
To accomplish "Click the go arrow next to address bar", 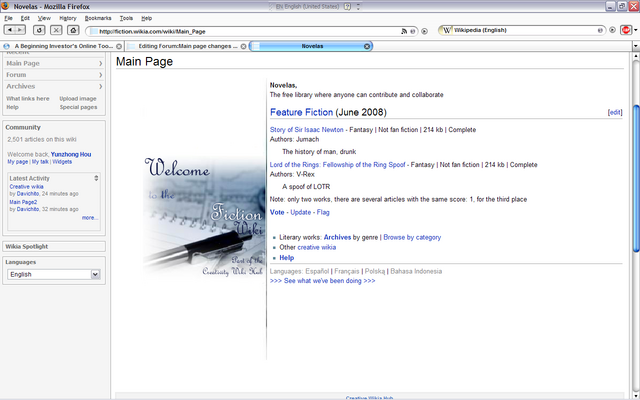I will tap(424, 31).
